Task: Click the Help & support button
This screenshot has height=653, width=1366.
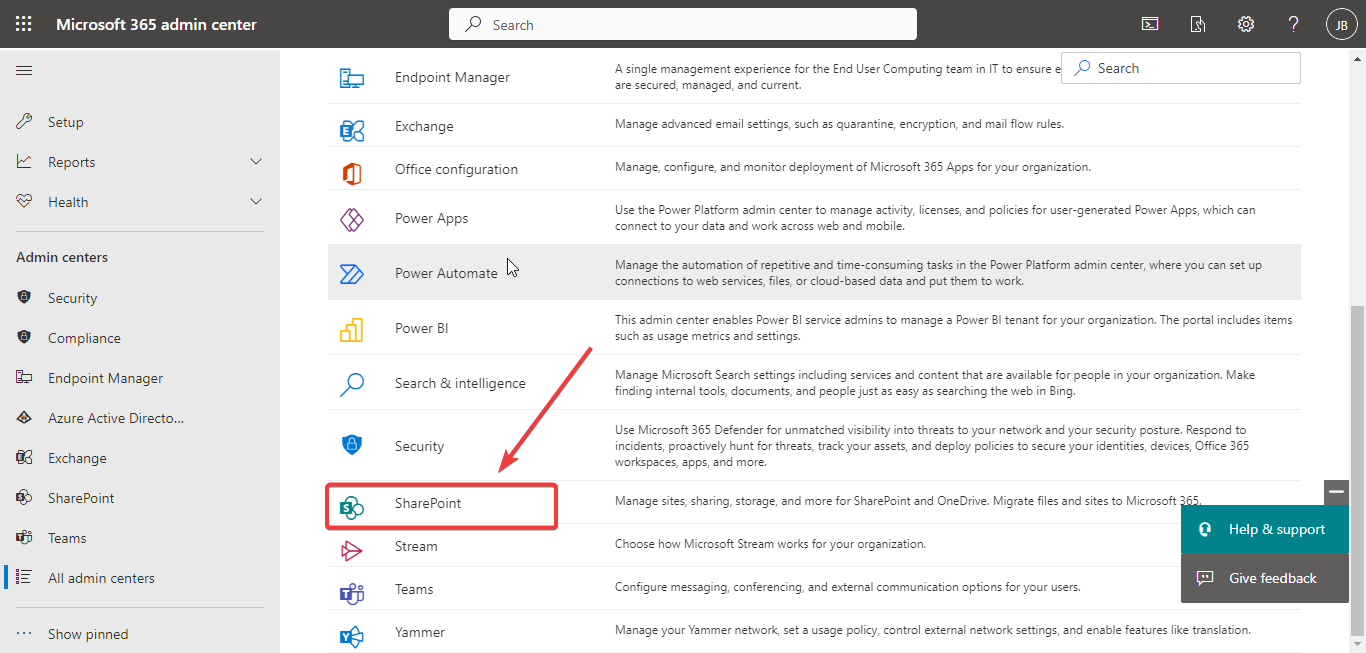Action: tap(1265, 529)
